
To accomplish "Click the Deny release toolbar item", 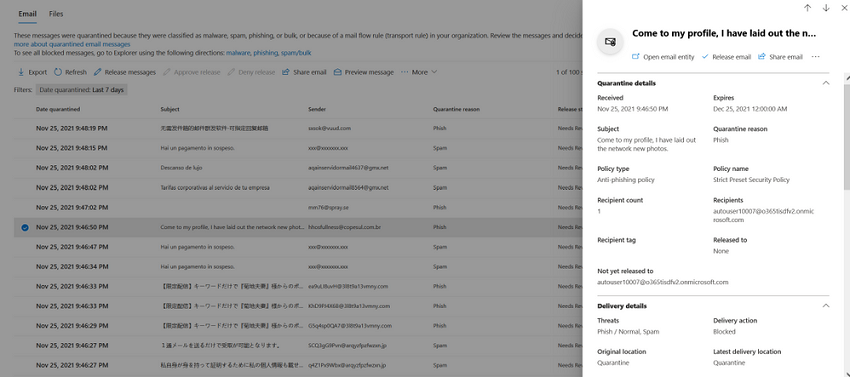I will tap(251, 72).
